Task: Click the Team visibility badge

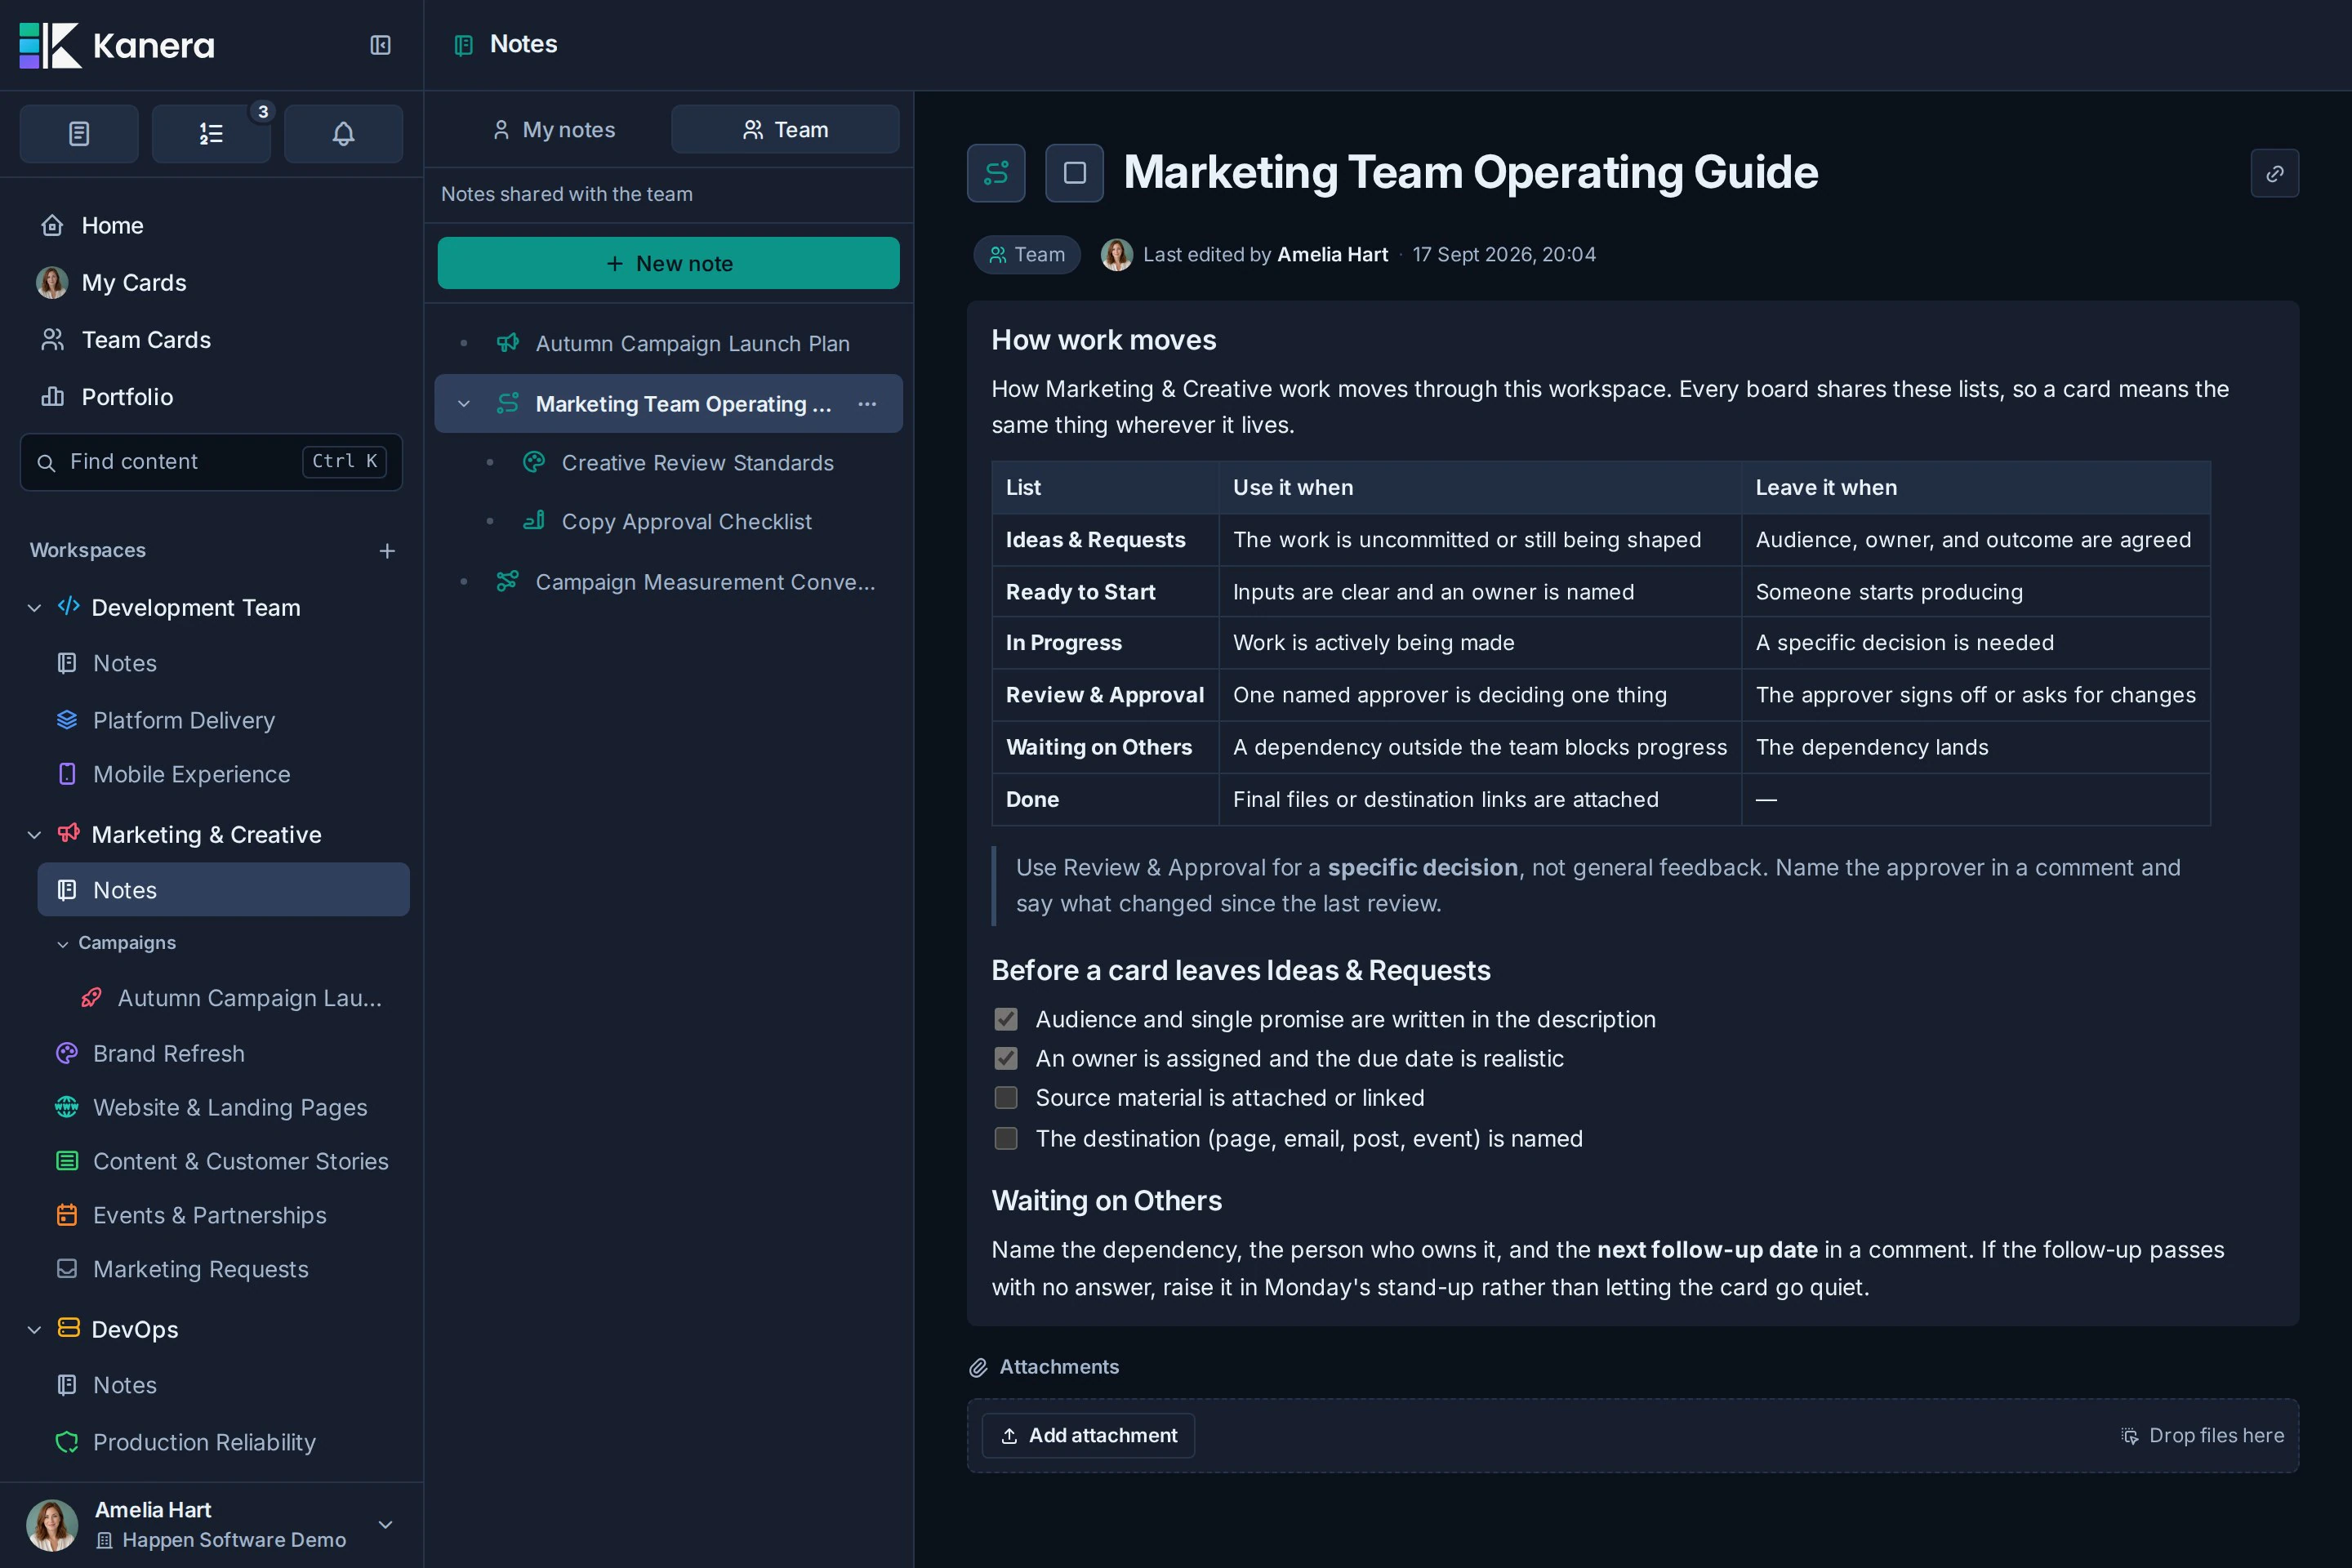Action: 1027,255
